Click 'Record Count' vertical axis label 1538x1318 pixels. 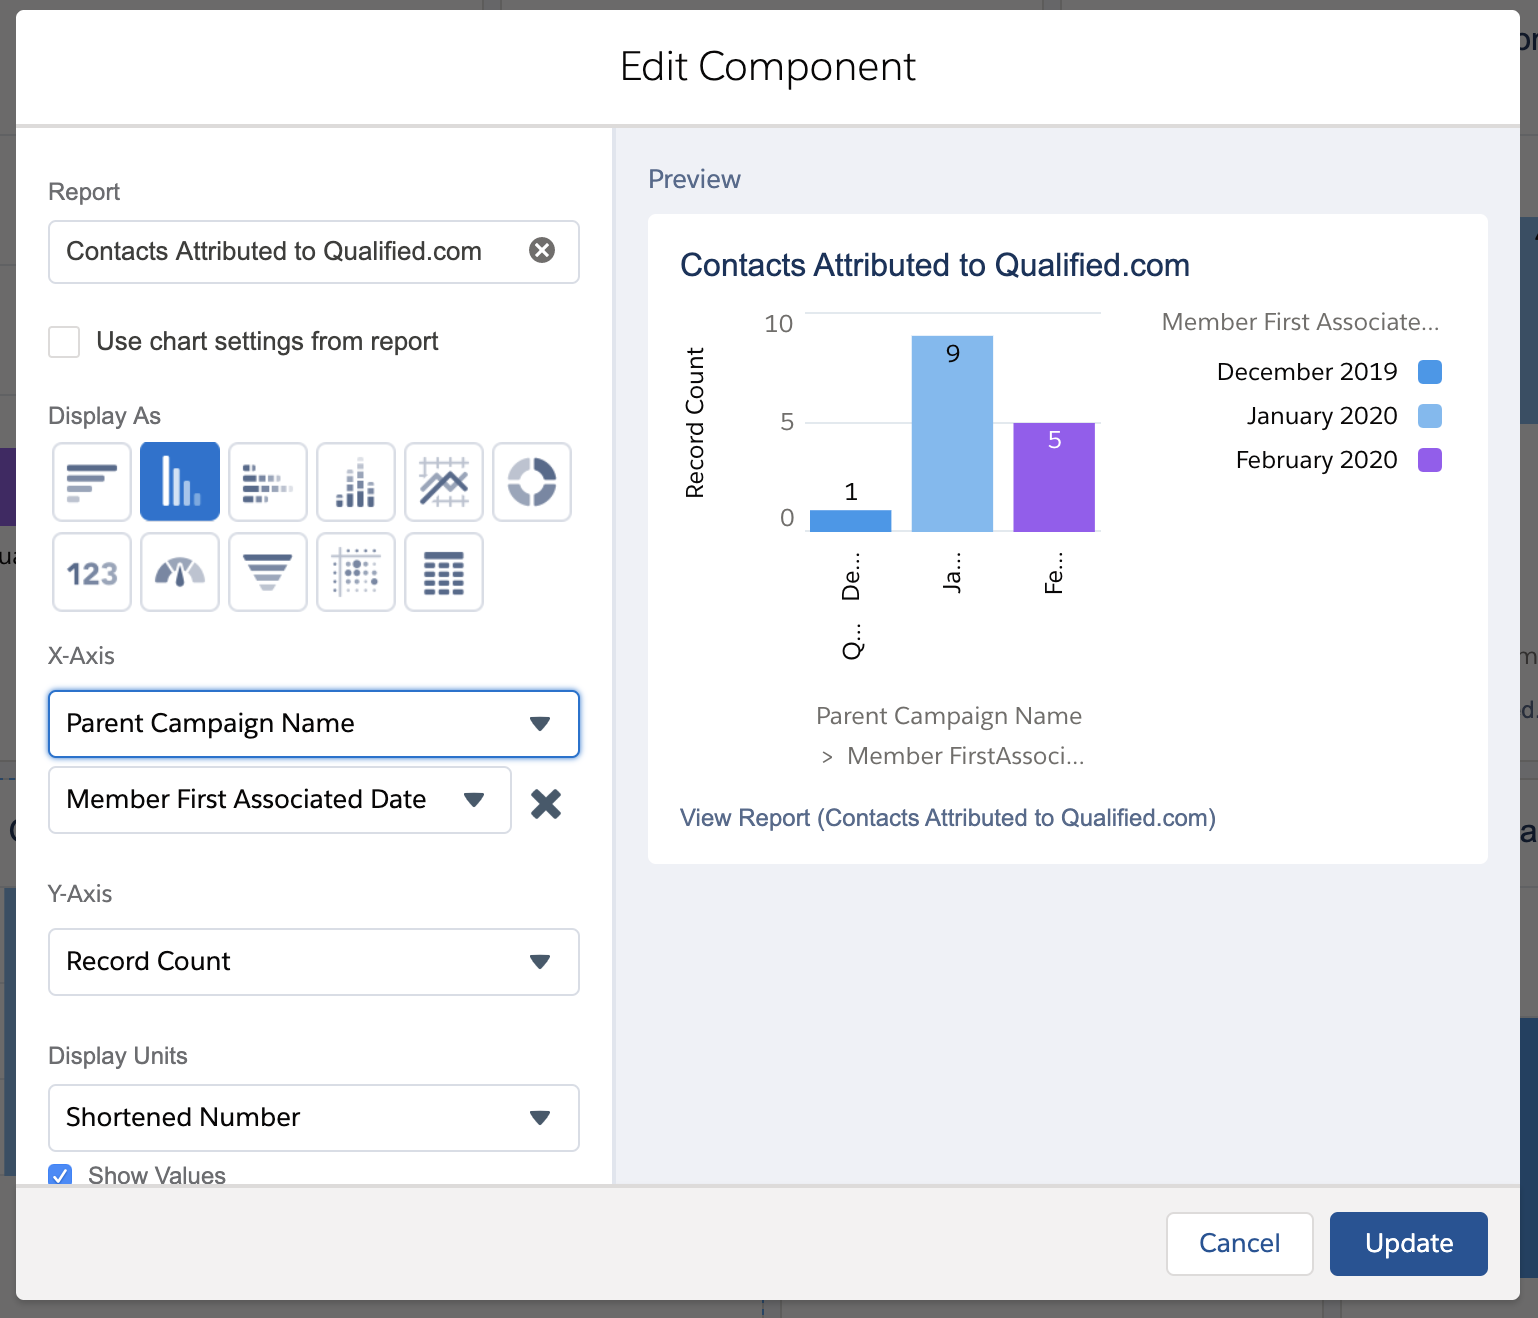[x=695, y=423]
